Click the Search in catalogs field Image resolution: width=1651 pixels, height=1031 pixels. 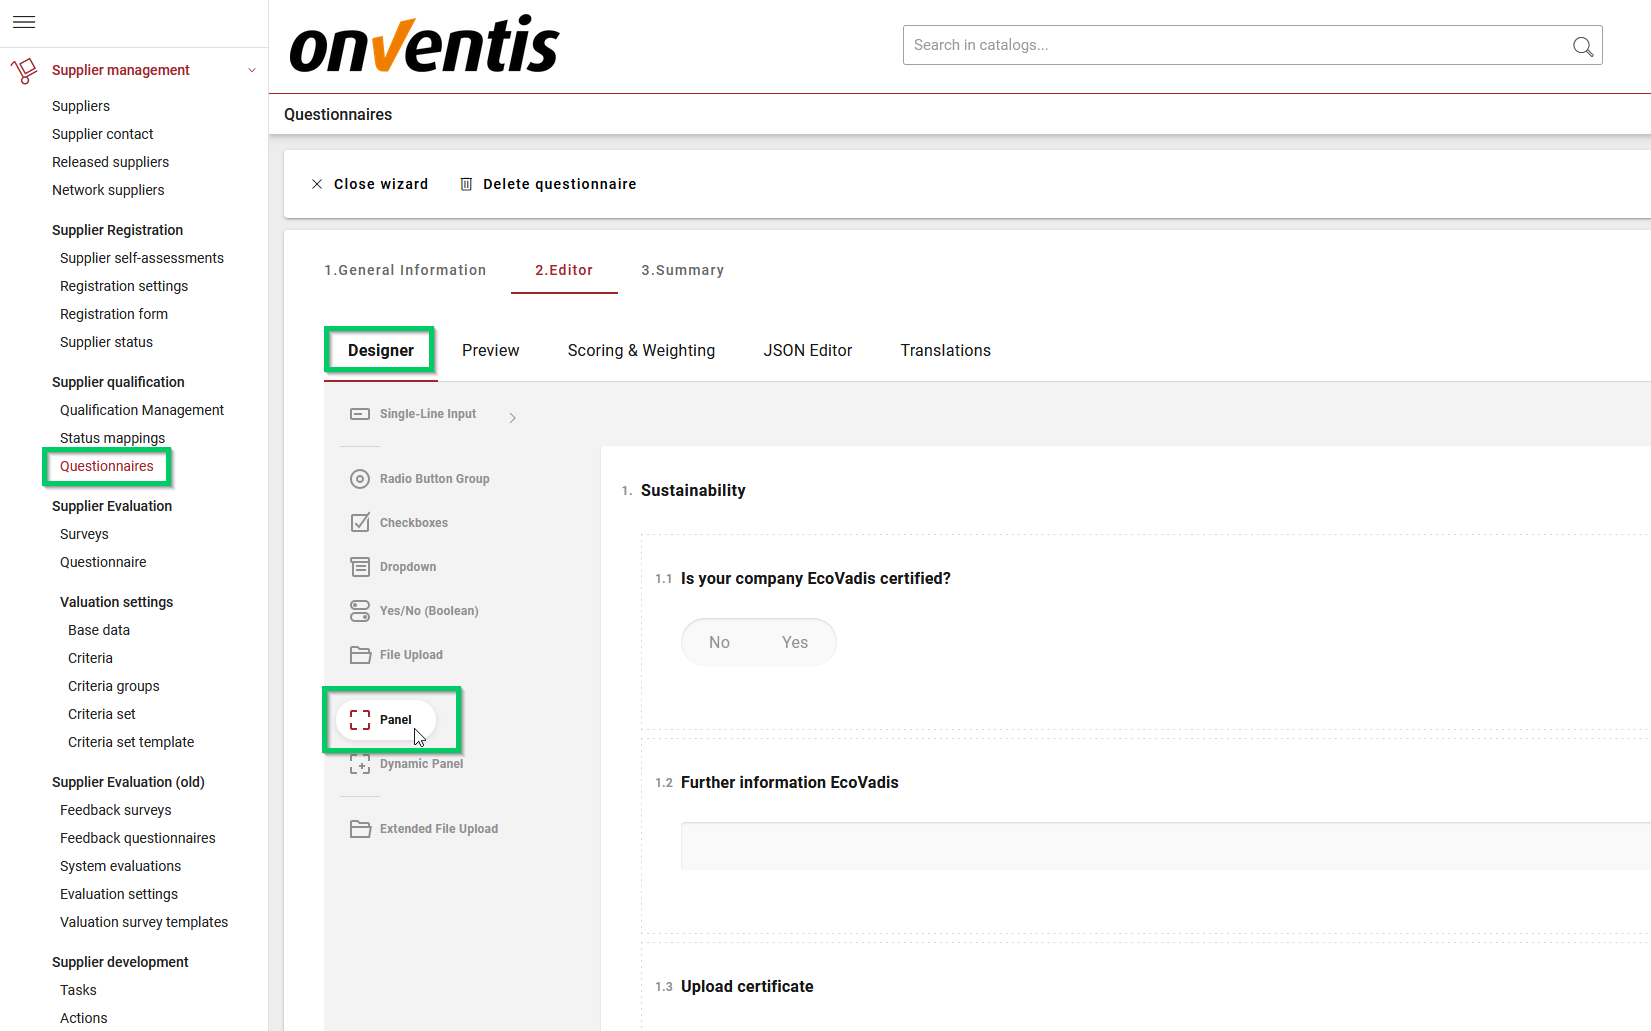click(1235, 45)
